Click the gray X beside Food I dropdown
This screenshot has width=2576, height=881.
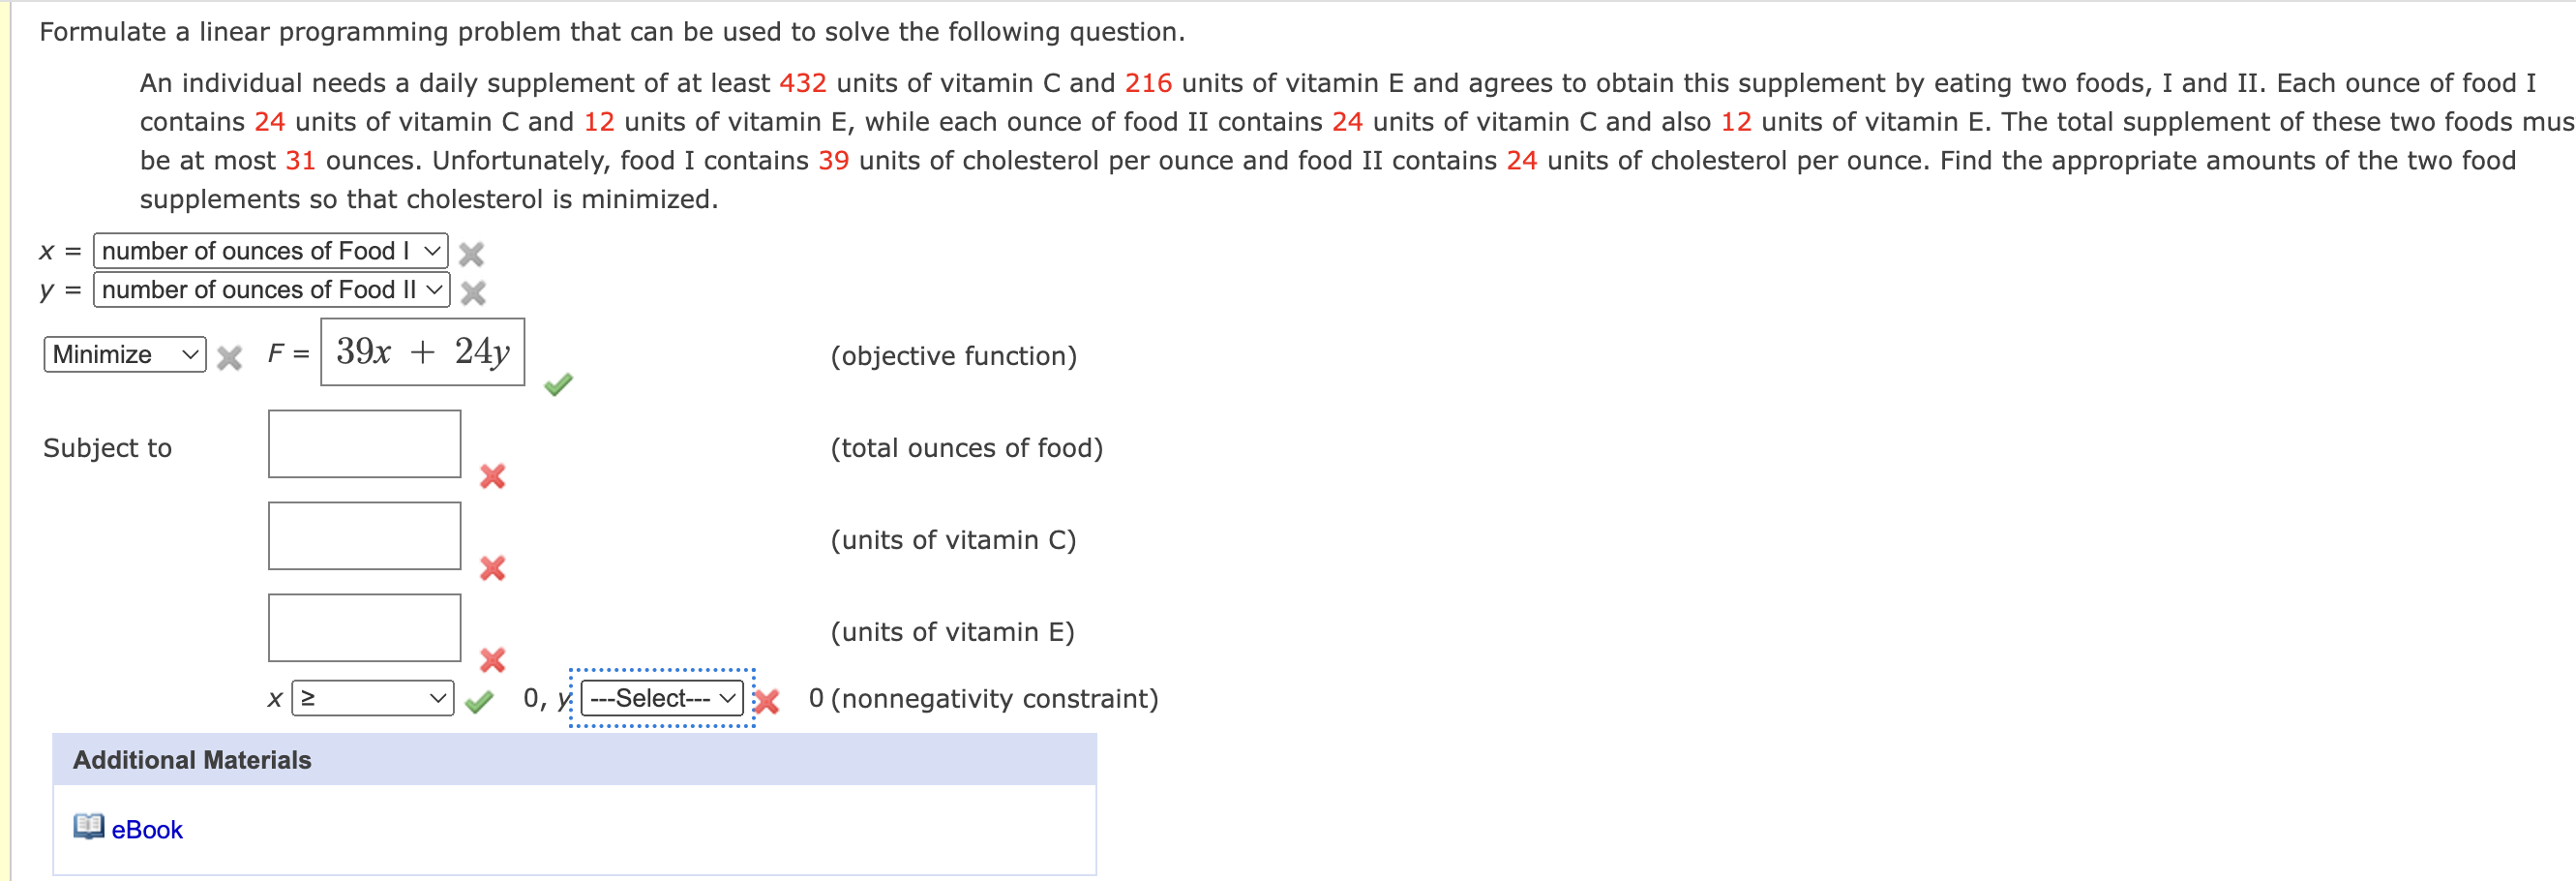[470, 254]
